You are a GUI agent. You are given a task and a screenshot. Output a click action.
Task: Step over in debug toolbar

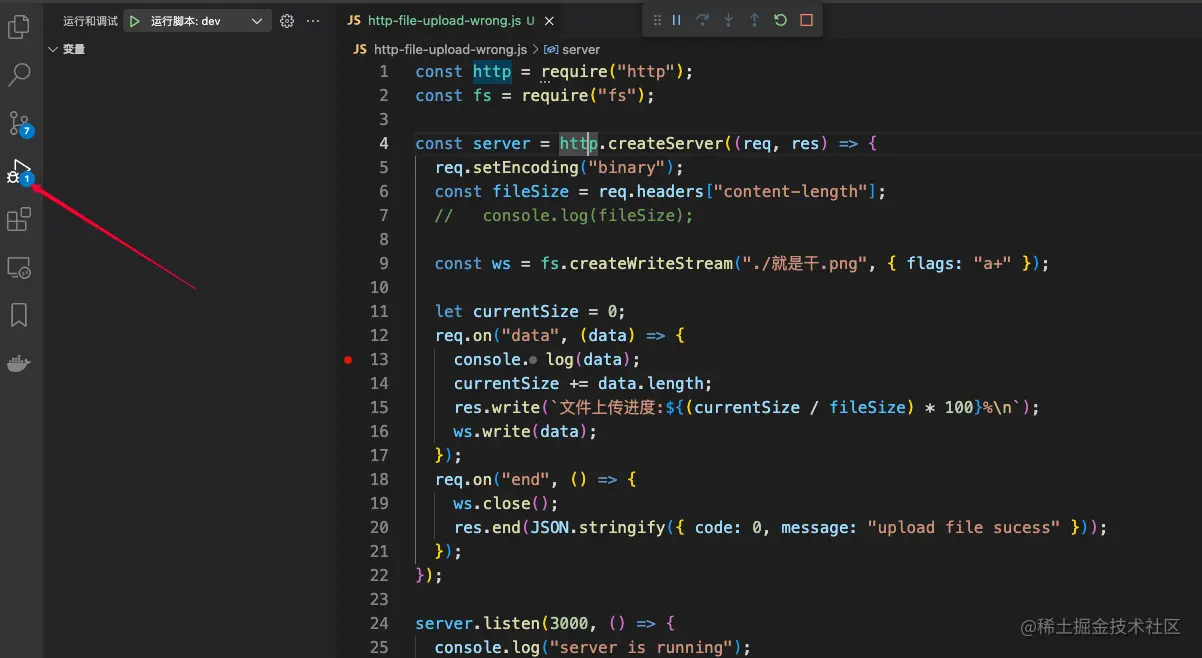point(703,20)
